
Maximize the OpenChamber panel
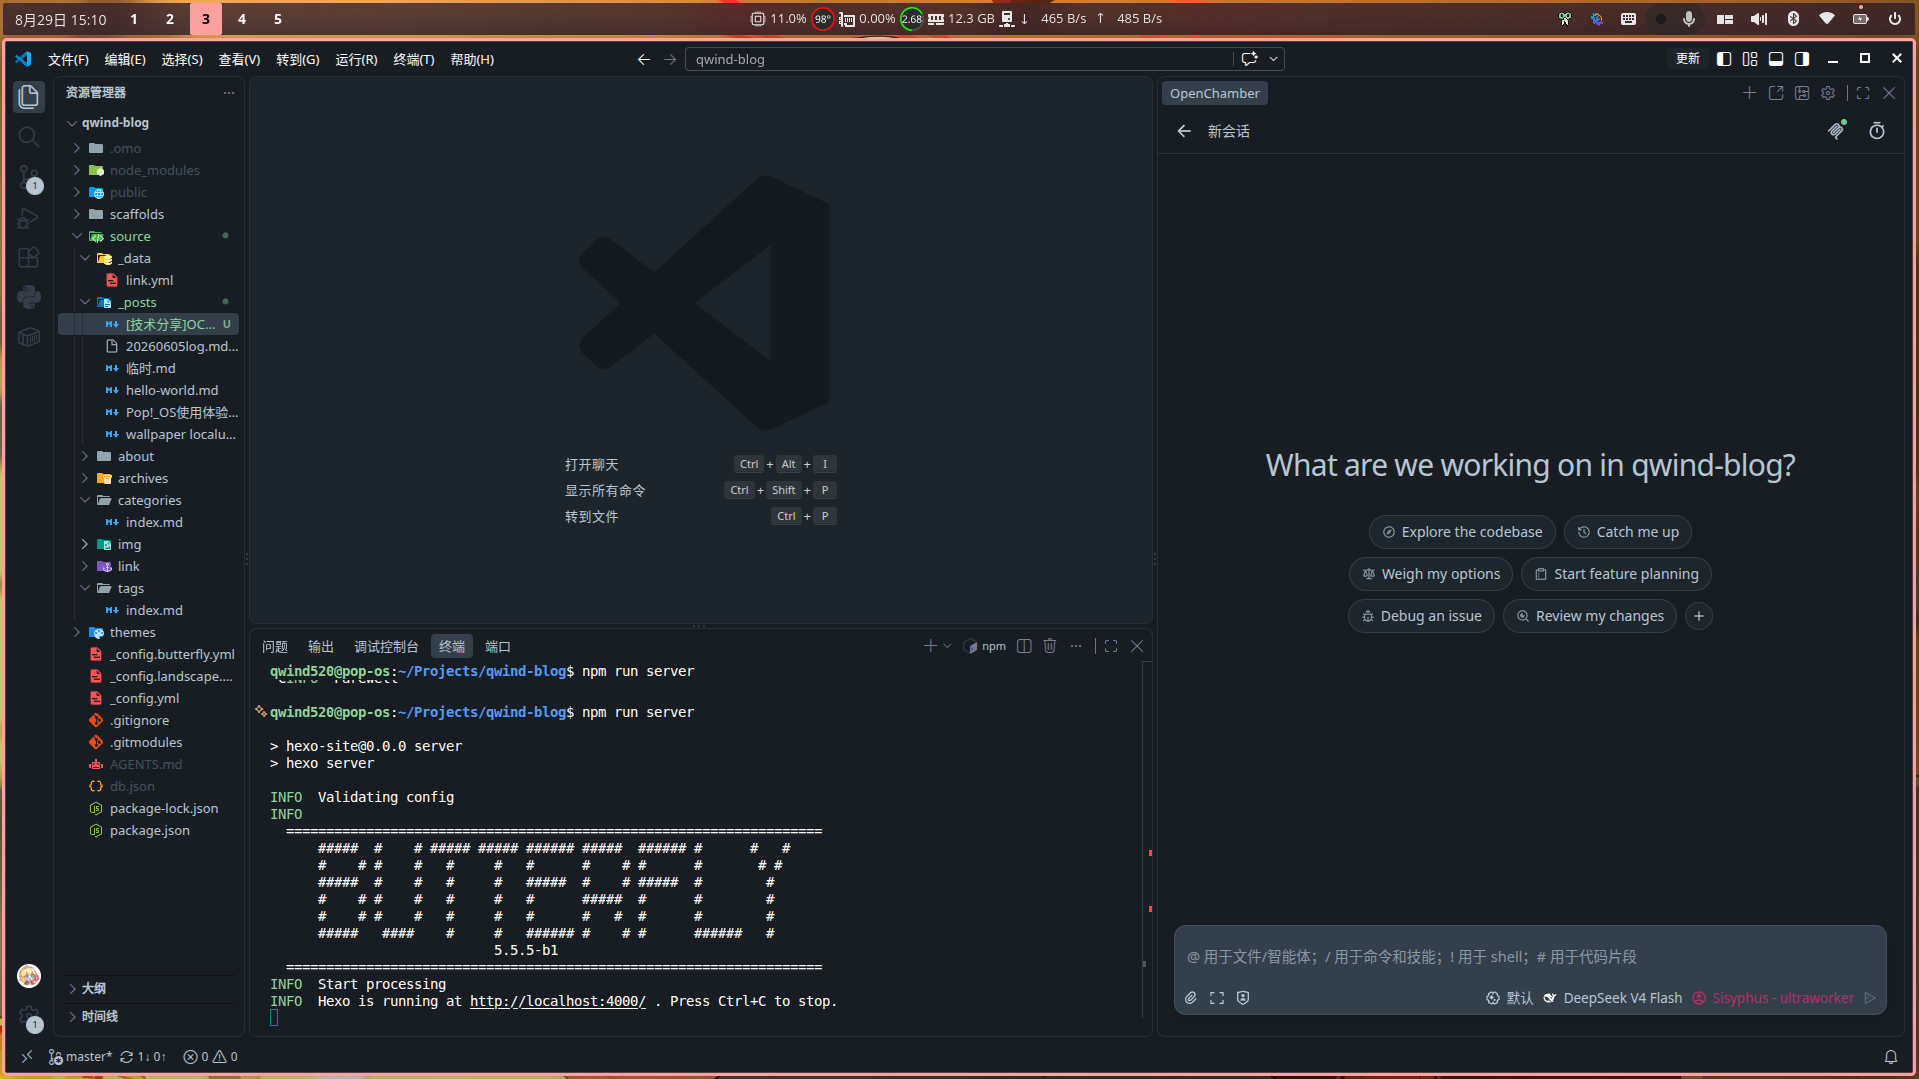coord(1863,93)
